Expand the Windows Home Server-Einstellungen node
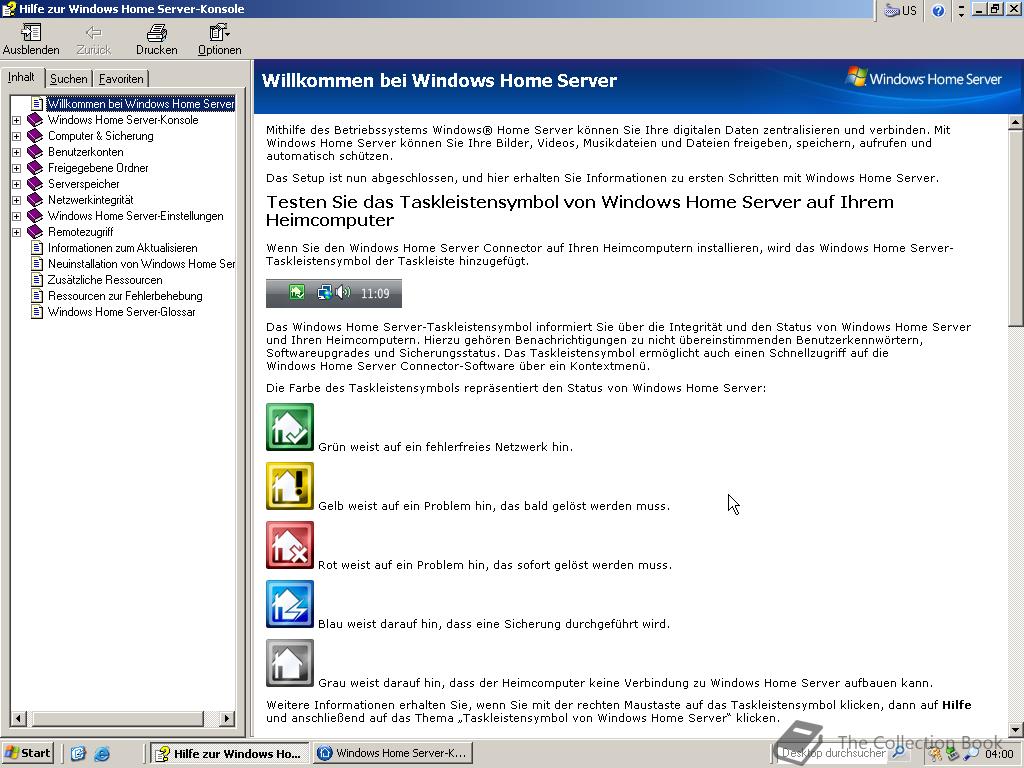 coord(17,216)
